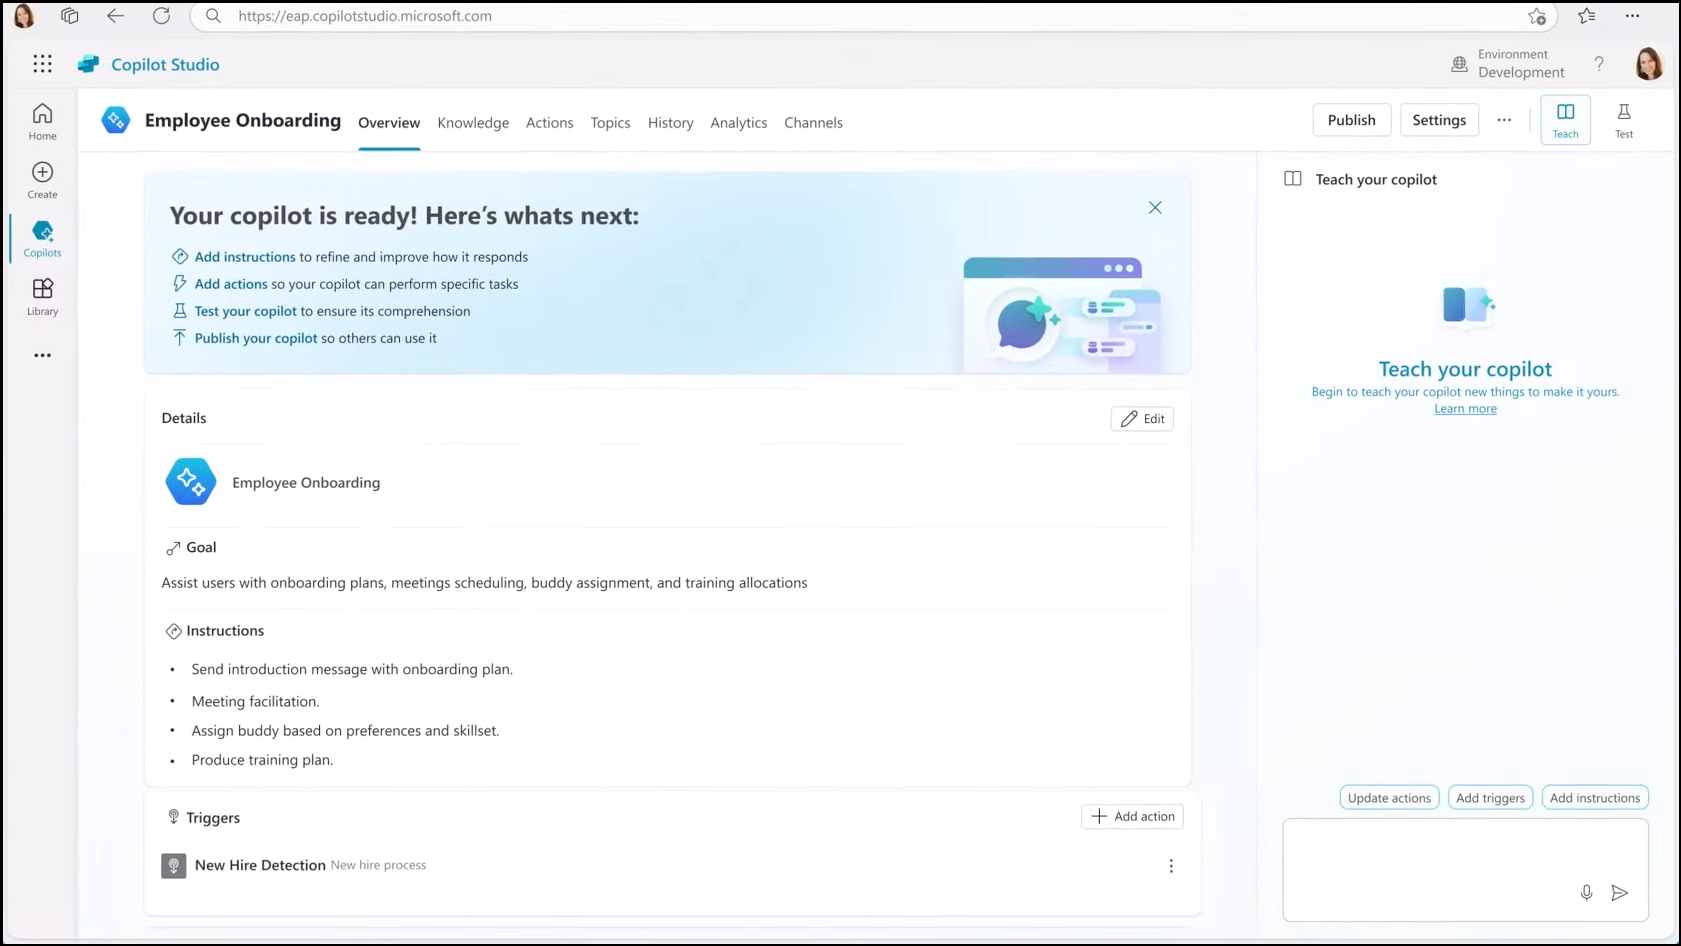Open the Learn more link

tap(1465, 408)
